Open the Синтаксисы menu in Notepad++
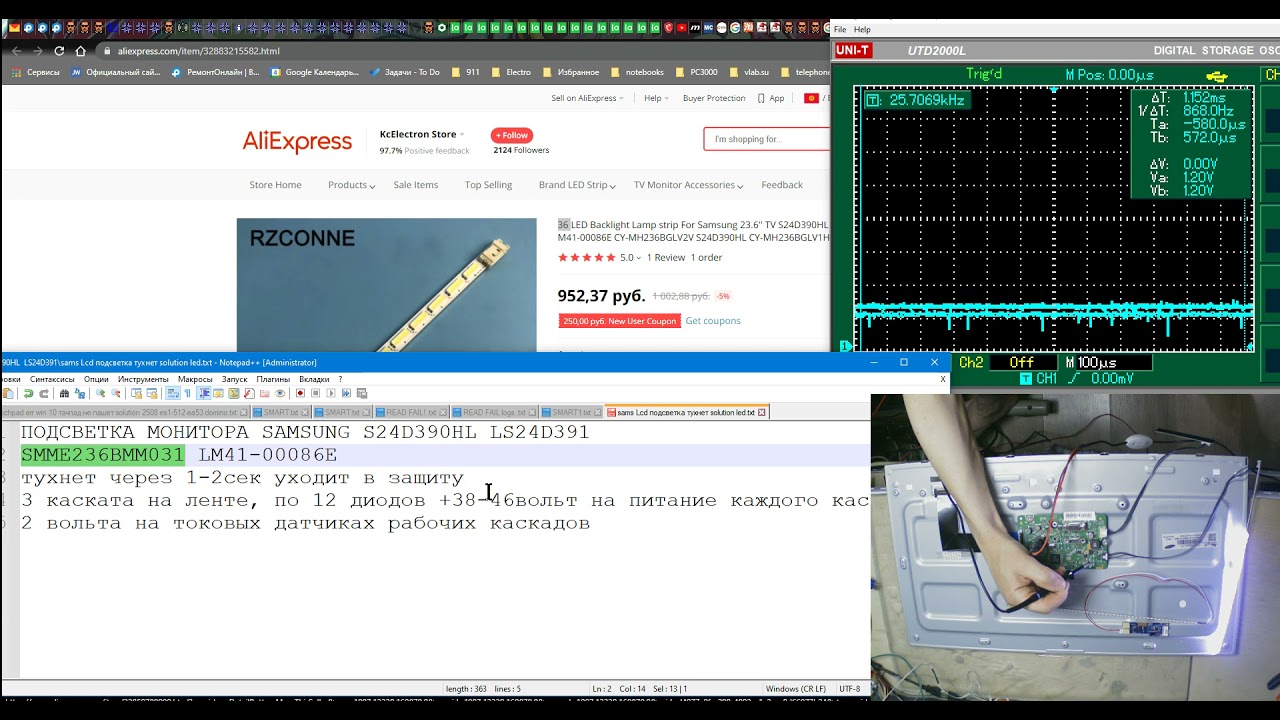The height and width of the screenshot is (720, 1280). (52, 379)
